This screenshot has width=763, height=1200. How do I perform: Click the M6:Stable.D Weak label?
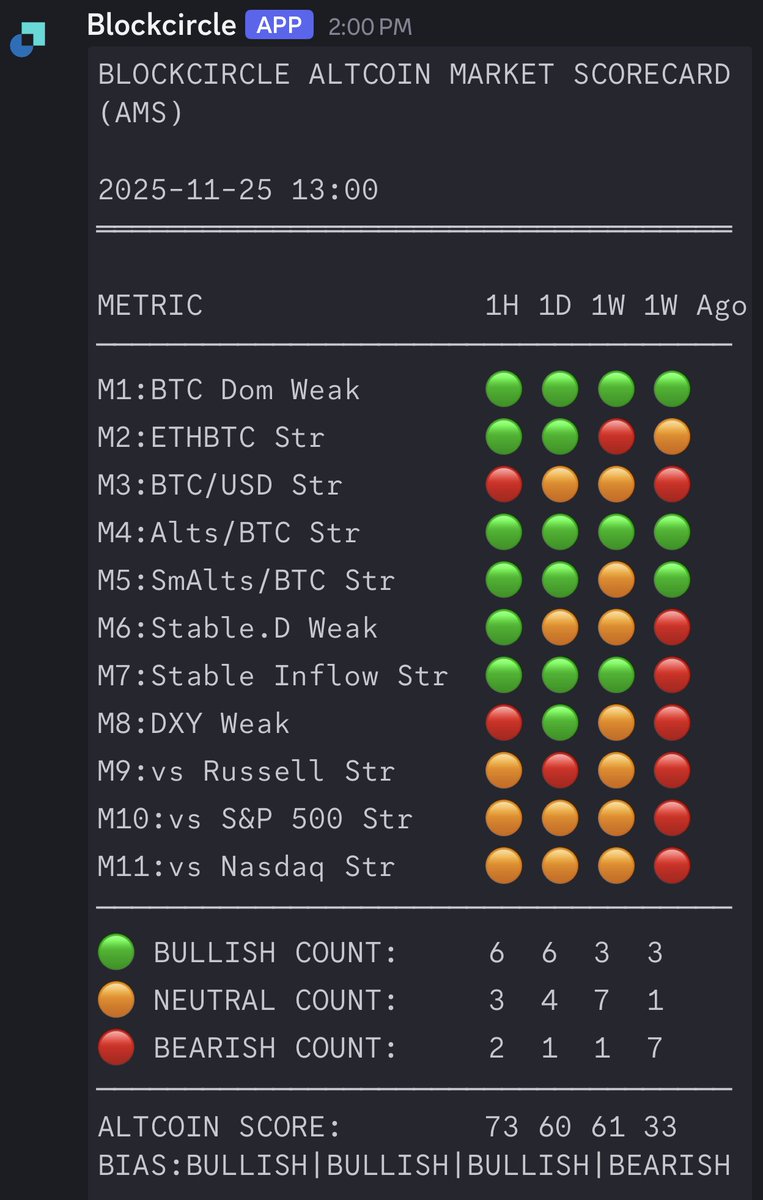237,628
